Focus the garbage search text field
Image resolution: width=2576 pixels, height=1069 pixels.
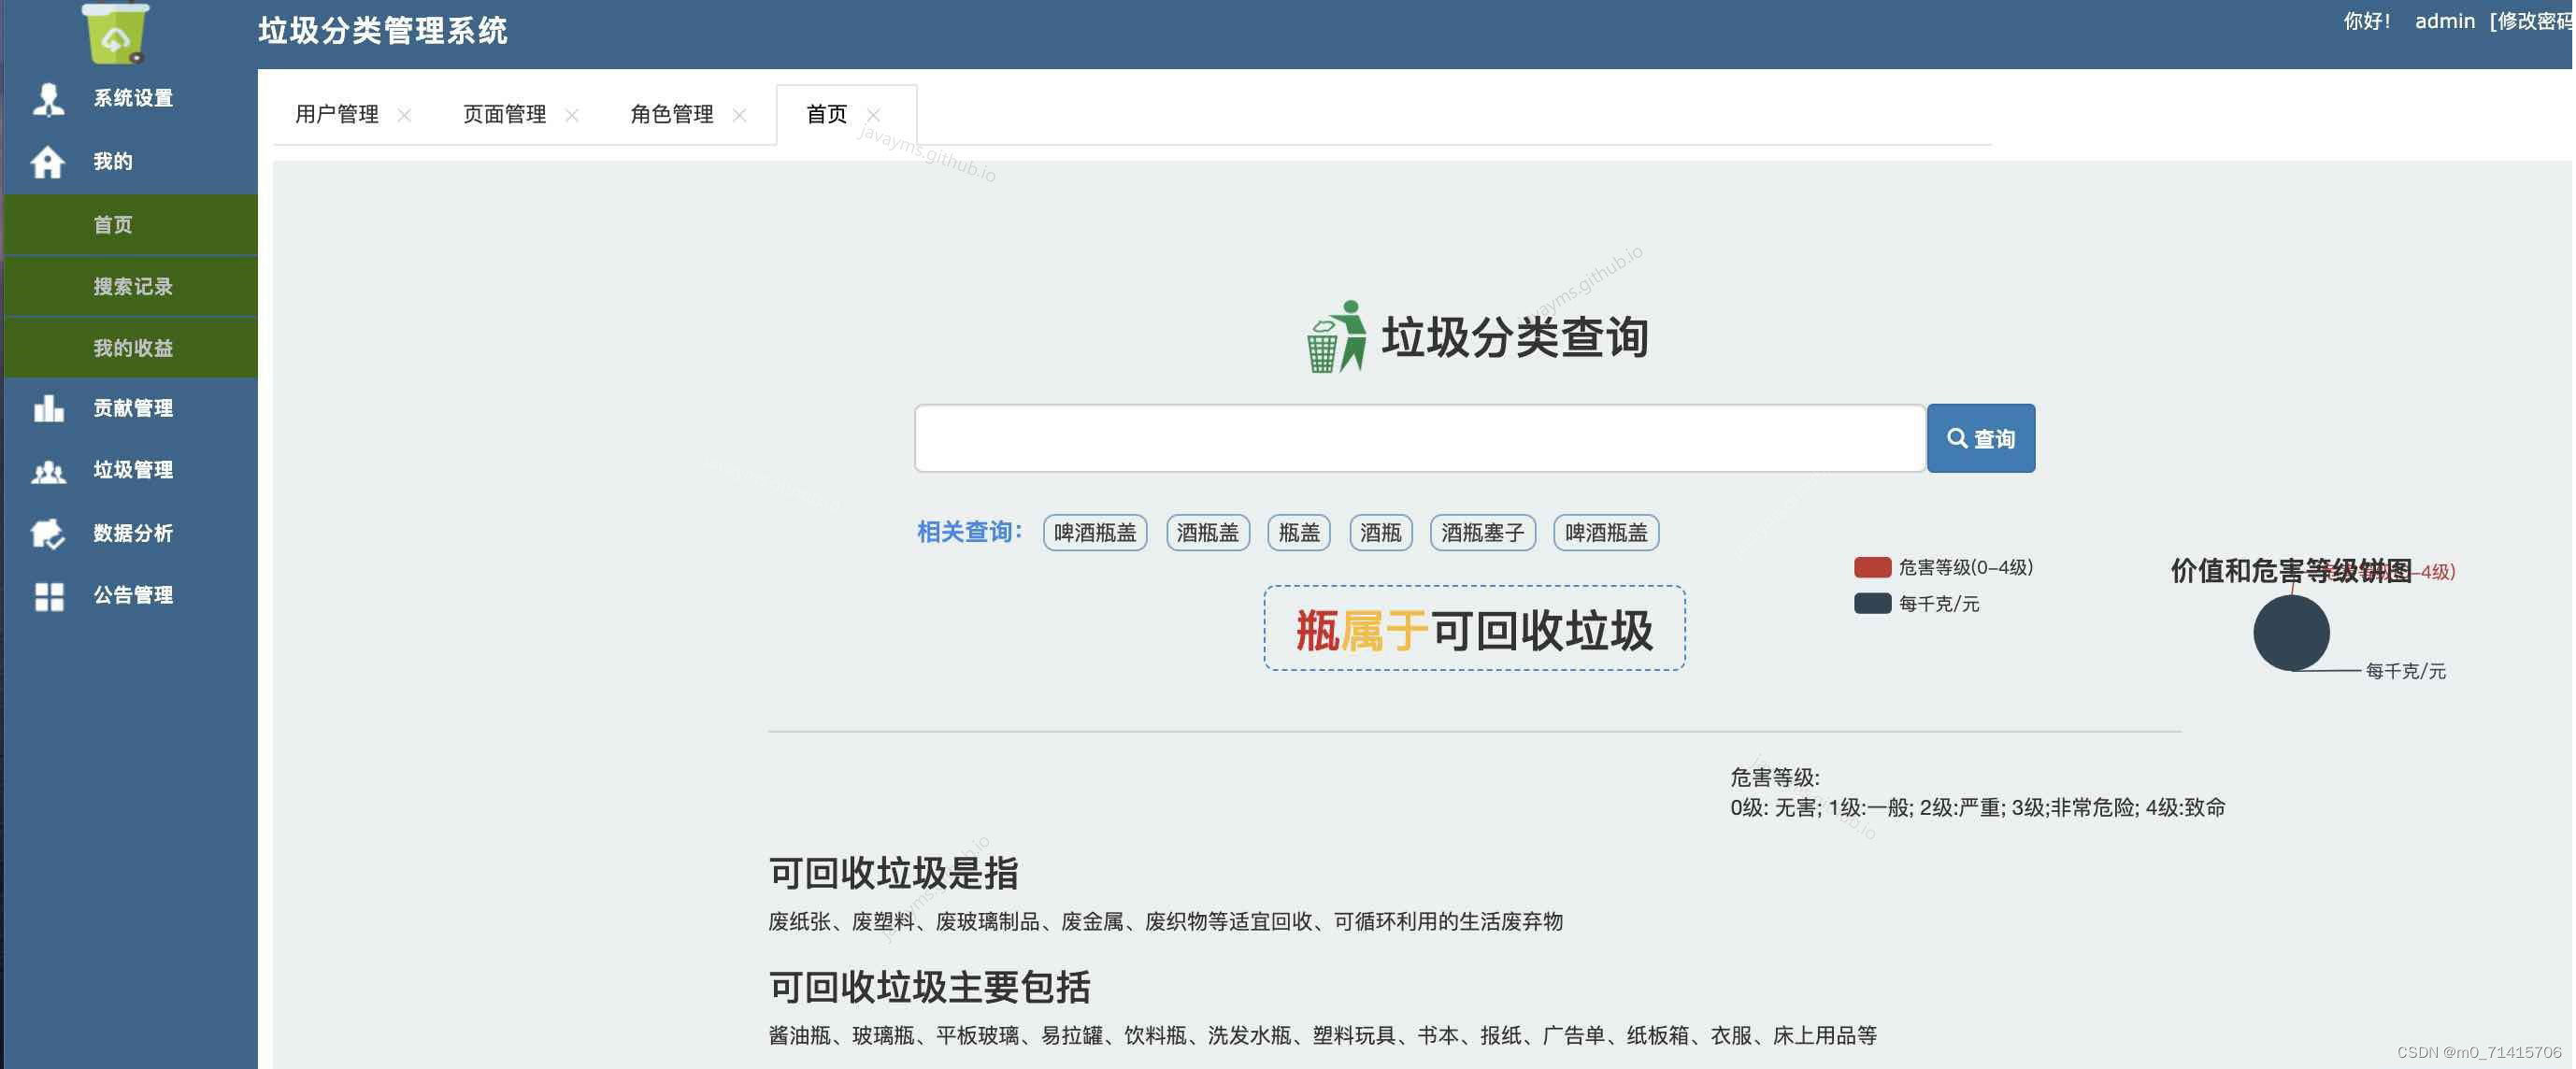click(x=1419, y=438)
